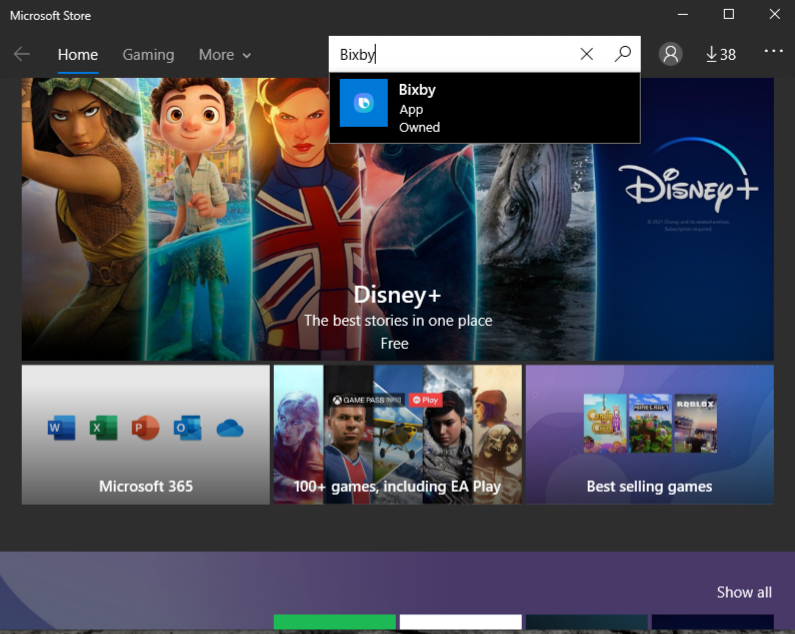
Task: Select the Bixby app icon in suggestions
Action: pos(364,103)
